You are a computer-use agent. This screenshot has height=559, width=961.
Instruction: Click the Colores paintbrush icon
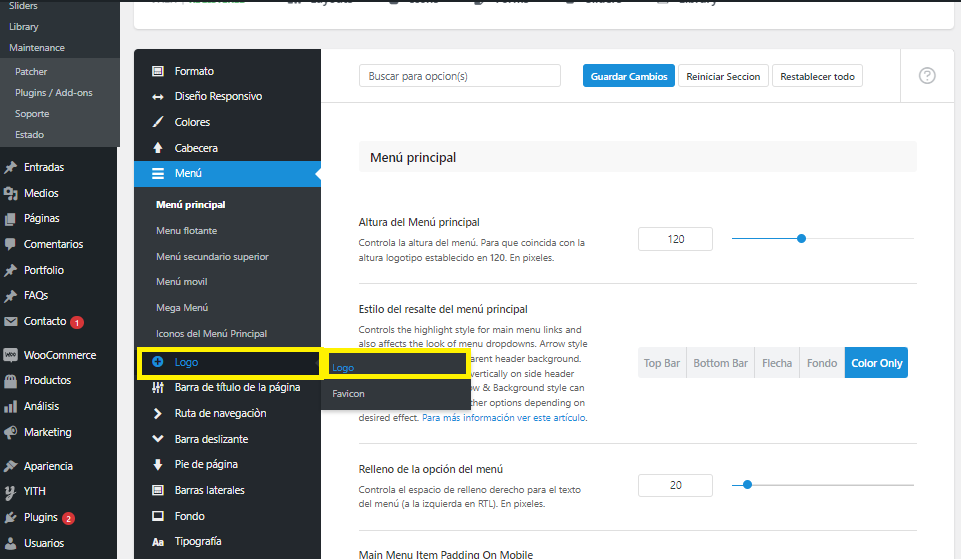pyautogui.click(x=158, y=122)
